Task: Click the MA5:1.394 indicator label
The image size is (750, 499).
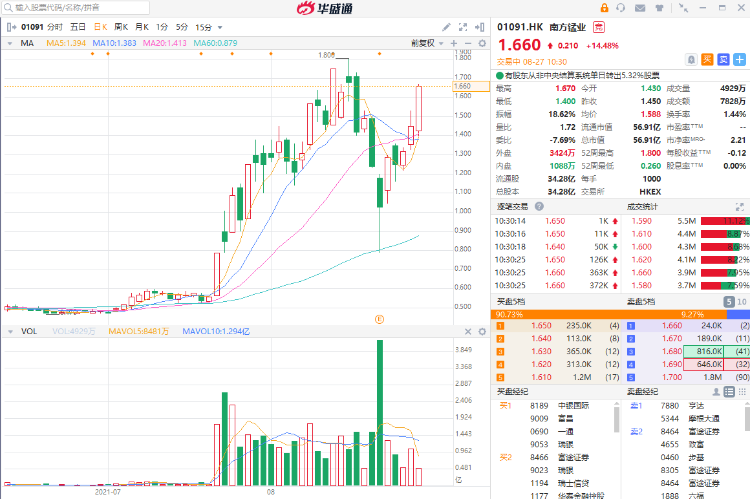Action: 66,43
